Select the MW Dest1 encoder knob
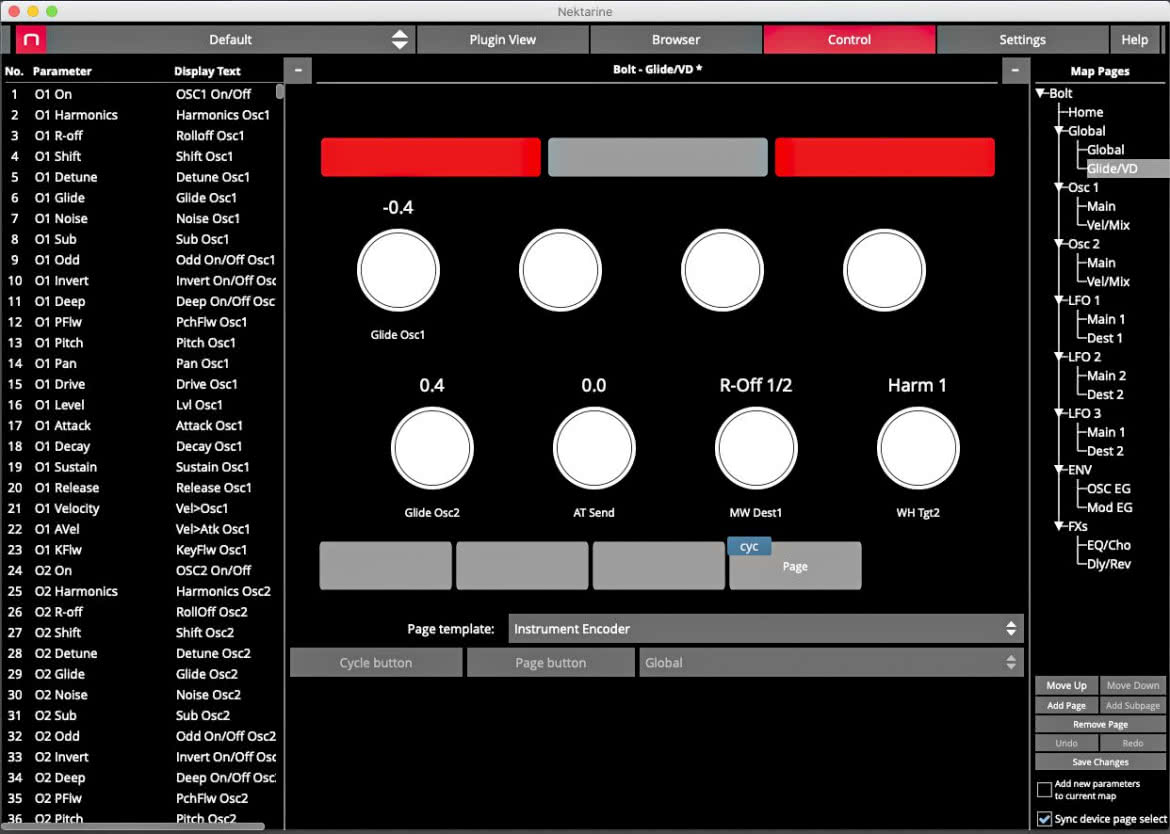The image size is (1170, 834). tap(756, 448)
